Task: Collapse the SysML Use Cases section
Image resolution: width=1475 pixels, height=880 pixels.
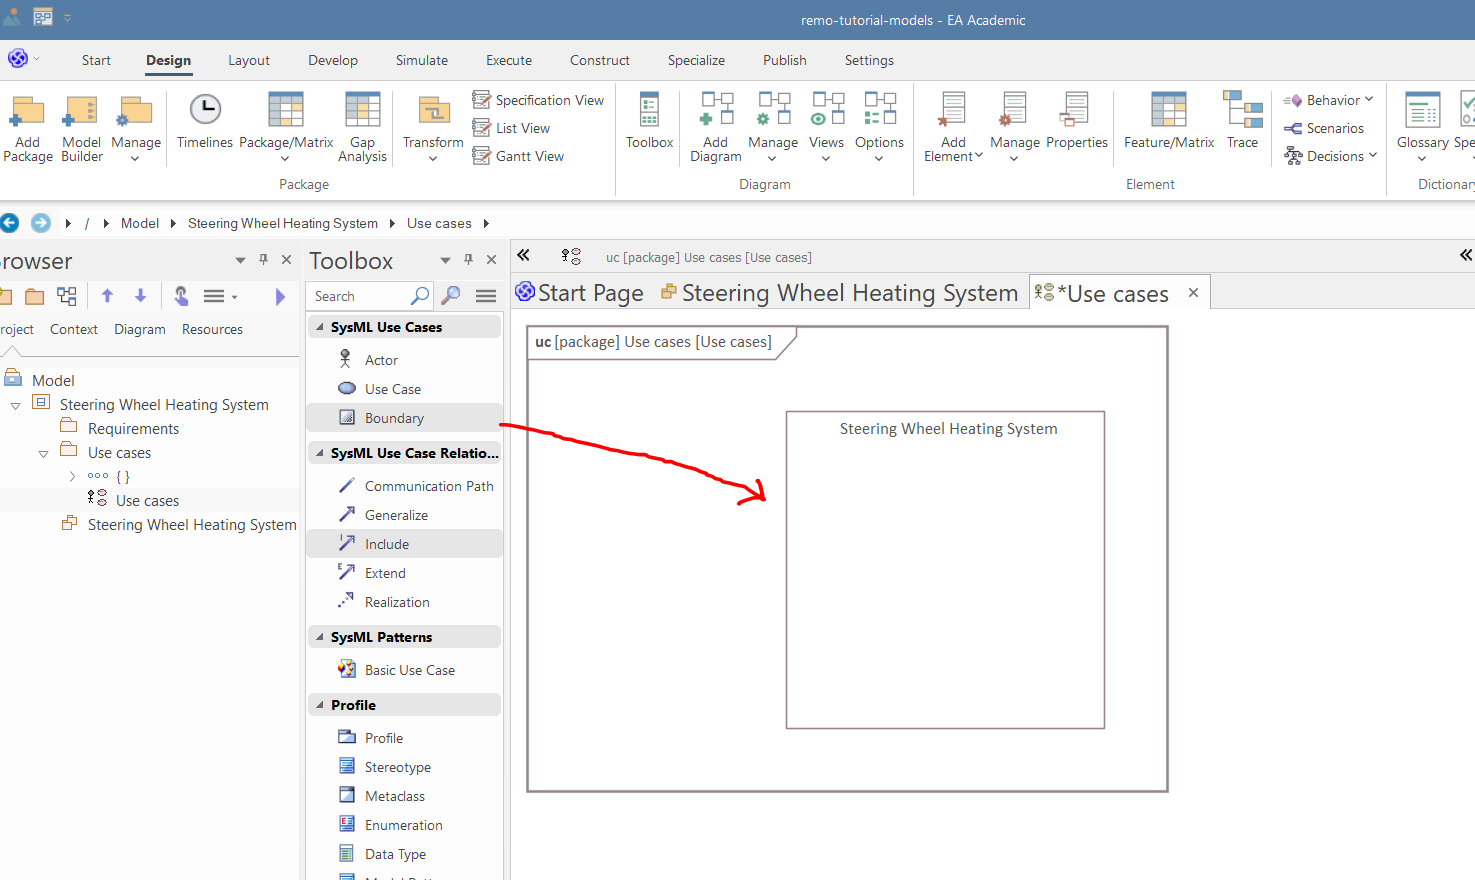Action: (321, 327)
